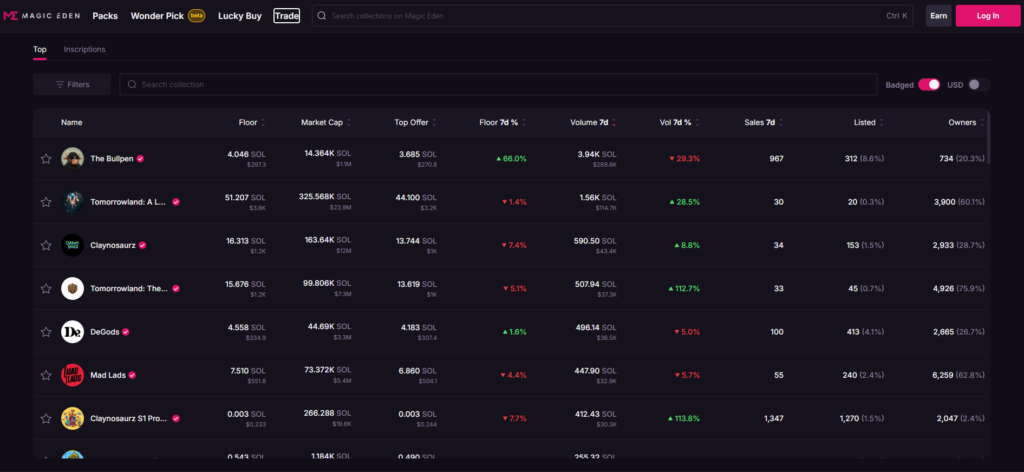Click The Bullpen floor 4.046 SOL
The image size is (1024, 472).
tap(246, 154)
